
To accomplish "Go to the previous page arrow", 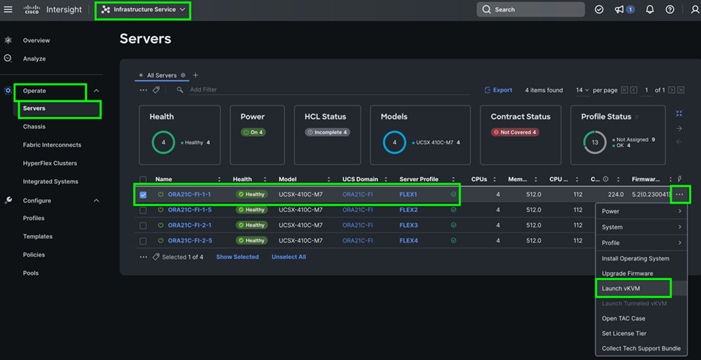I will tap(633, 90).
